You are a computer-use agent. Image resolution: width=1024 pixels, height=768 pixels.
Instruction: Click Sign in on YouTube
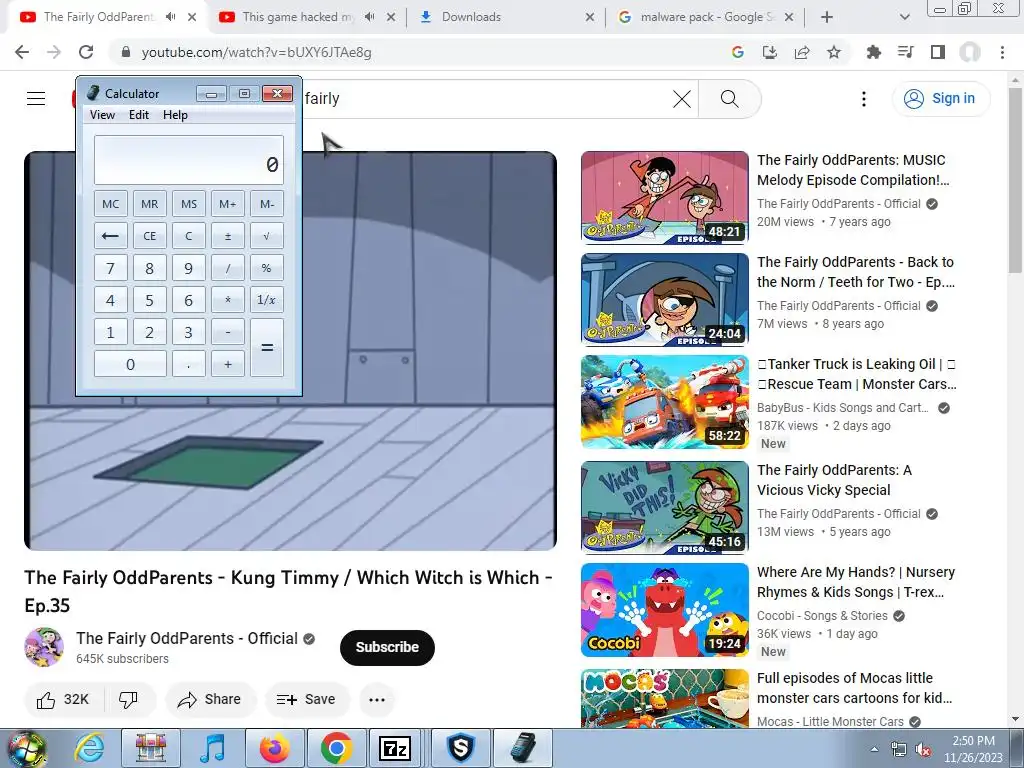[x=940, y=99]
